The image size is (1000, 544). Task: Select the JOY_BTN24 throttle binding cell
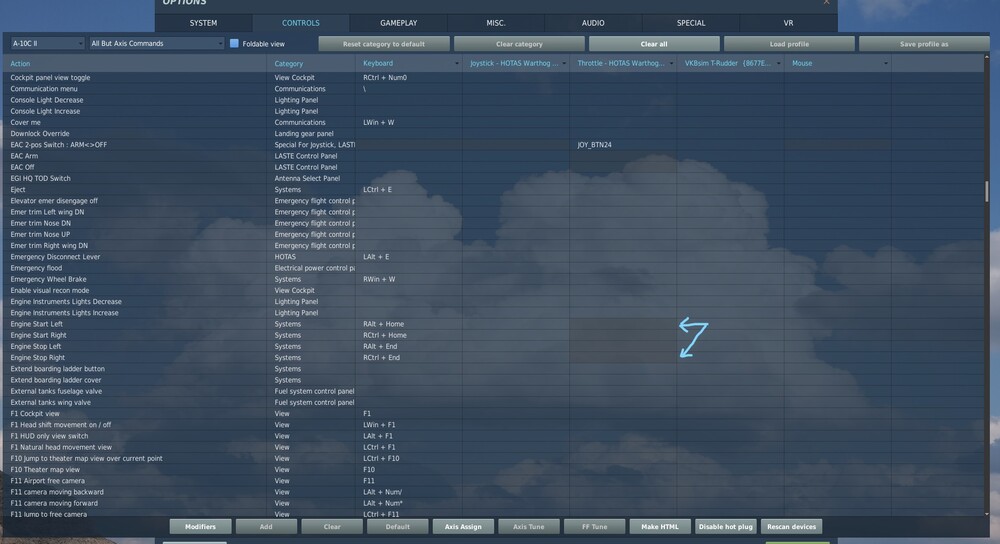point(622,145)
